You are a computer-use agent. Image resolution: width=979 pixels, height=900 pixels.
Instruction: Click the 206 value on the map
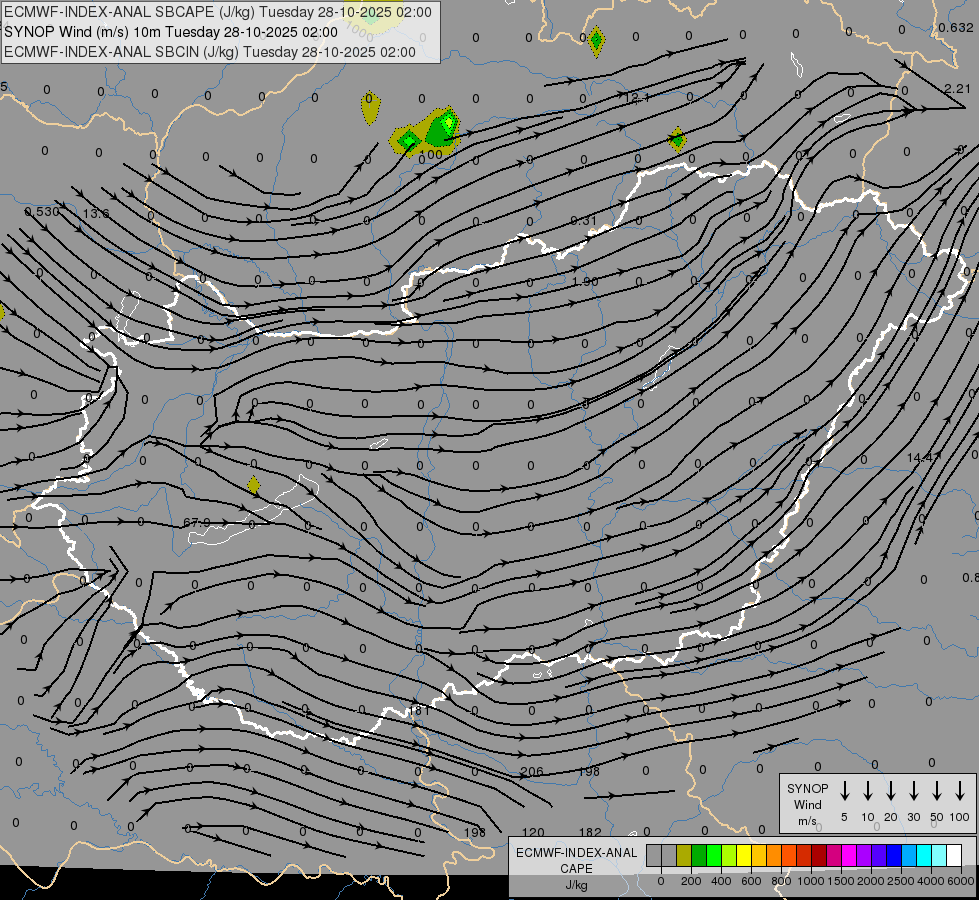click(532, 772)
